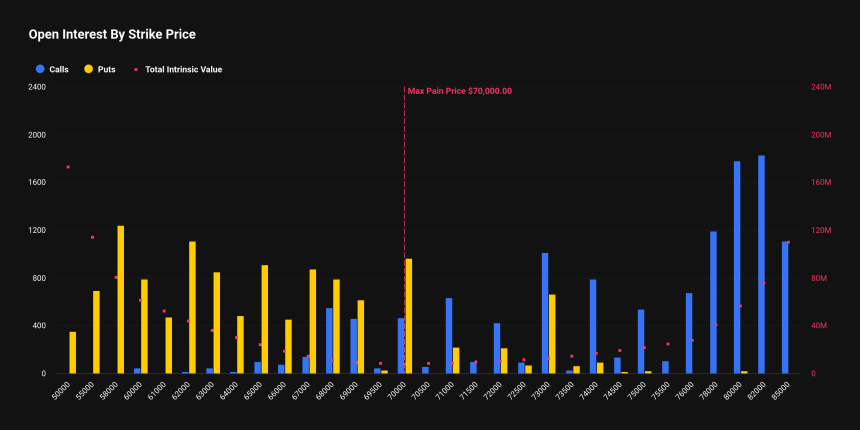Click the blue call bar at 85000 strike
Viewport: 860px width, 430px height.
pyautogui.click(x=785, y=307)
